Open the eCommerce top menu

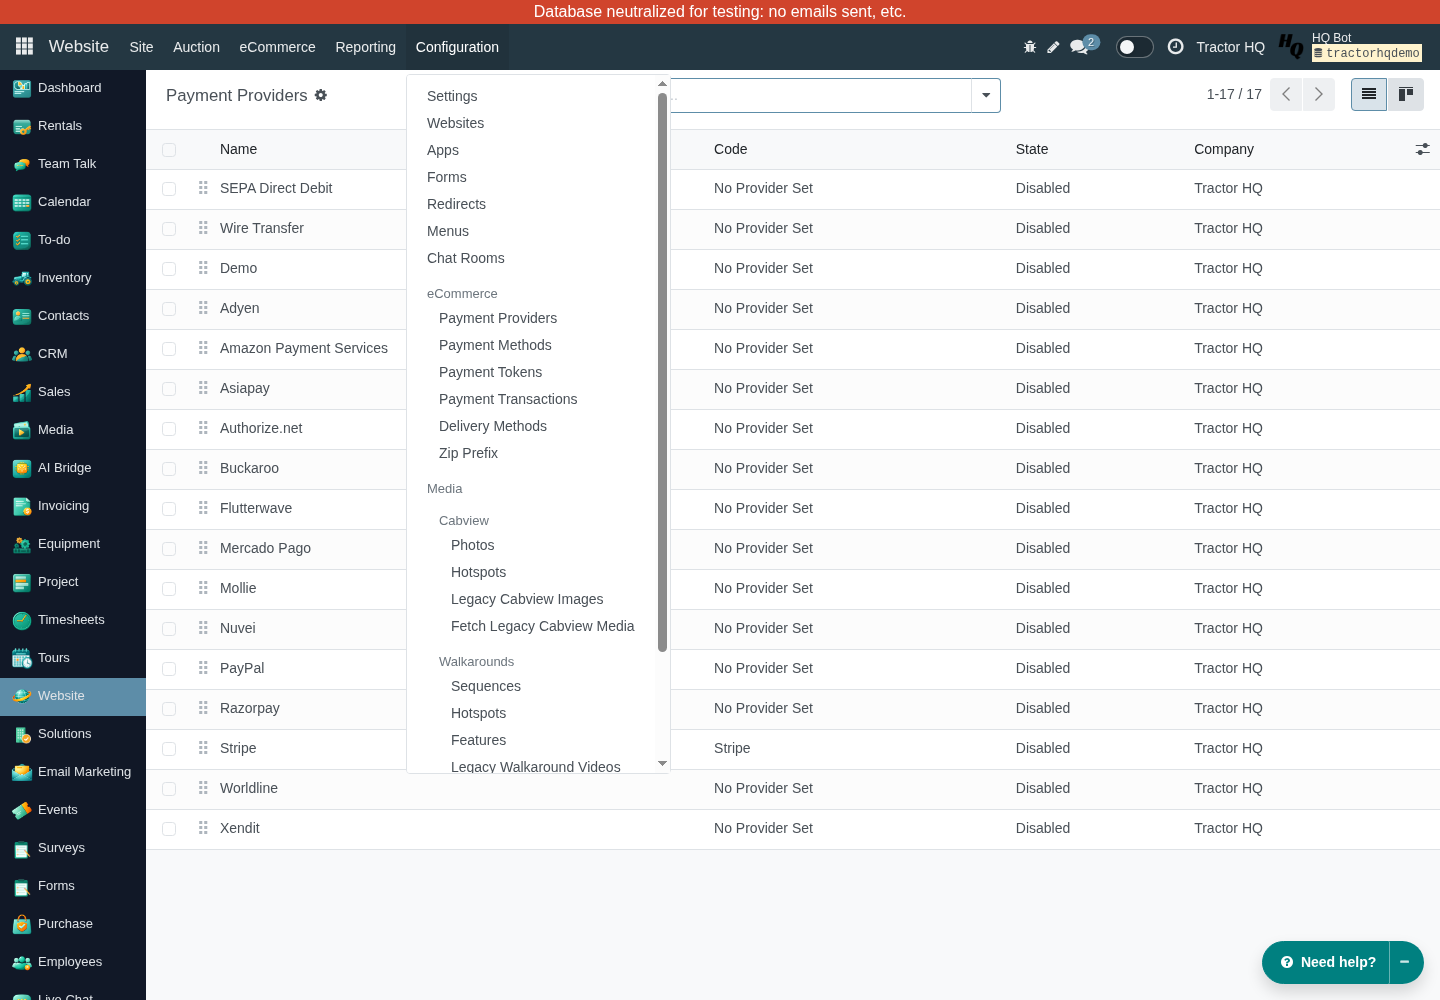277,47
